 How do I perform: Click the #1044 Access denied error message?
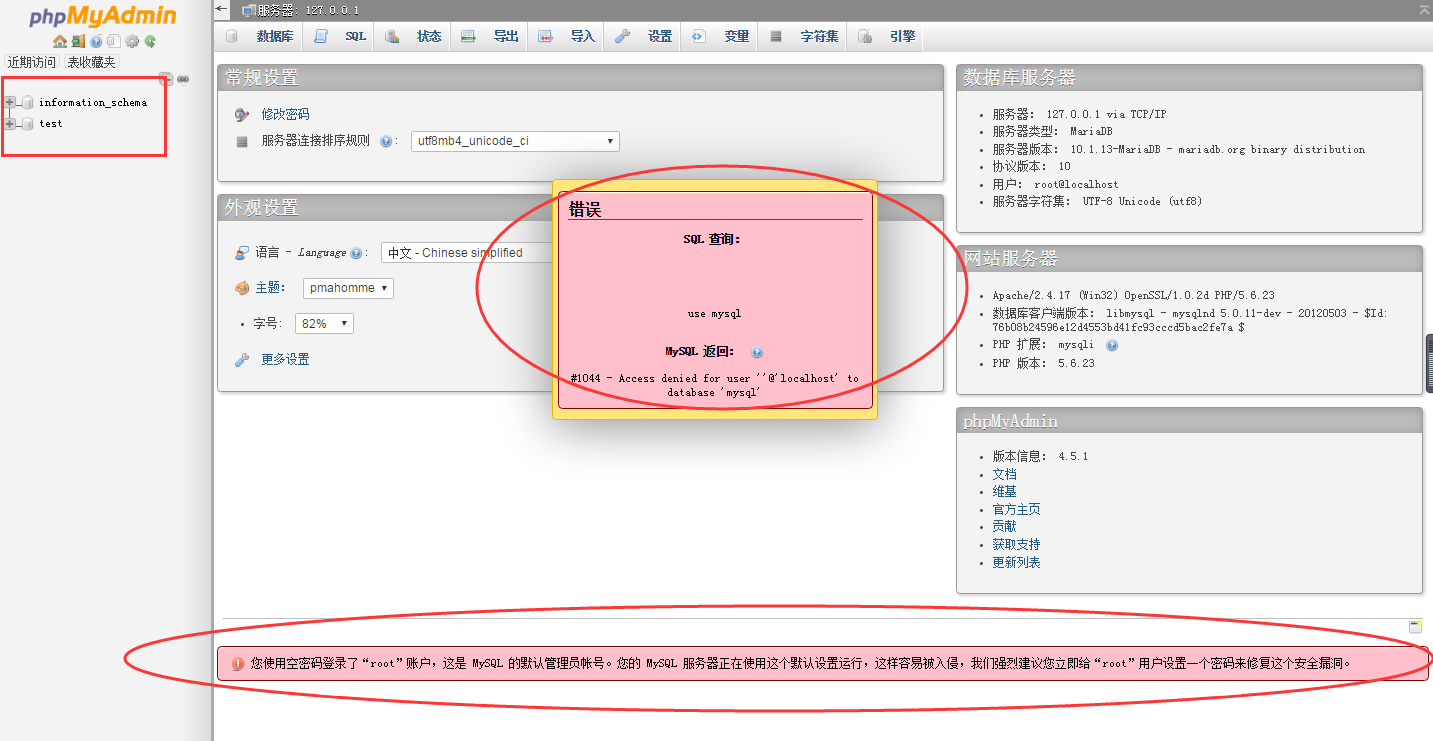tap(714, 385)
